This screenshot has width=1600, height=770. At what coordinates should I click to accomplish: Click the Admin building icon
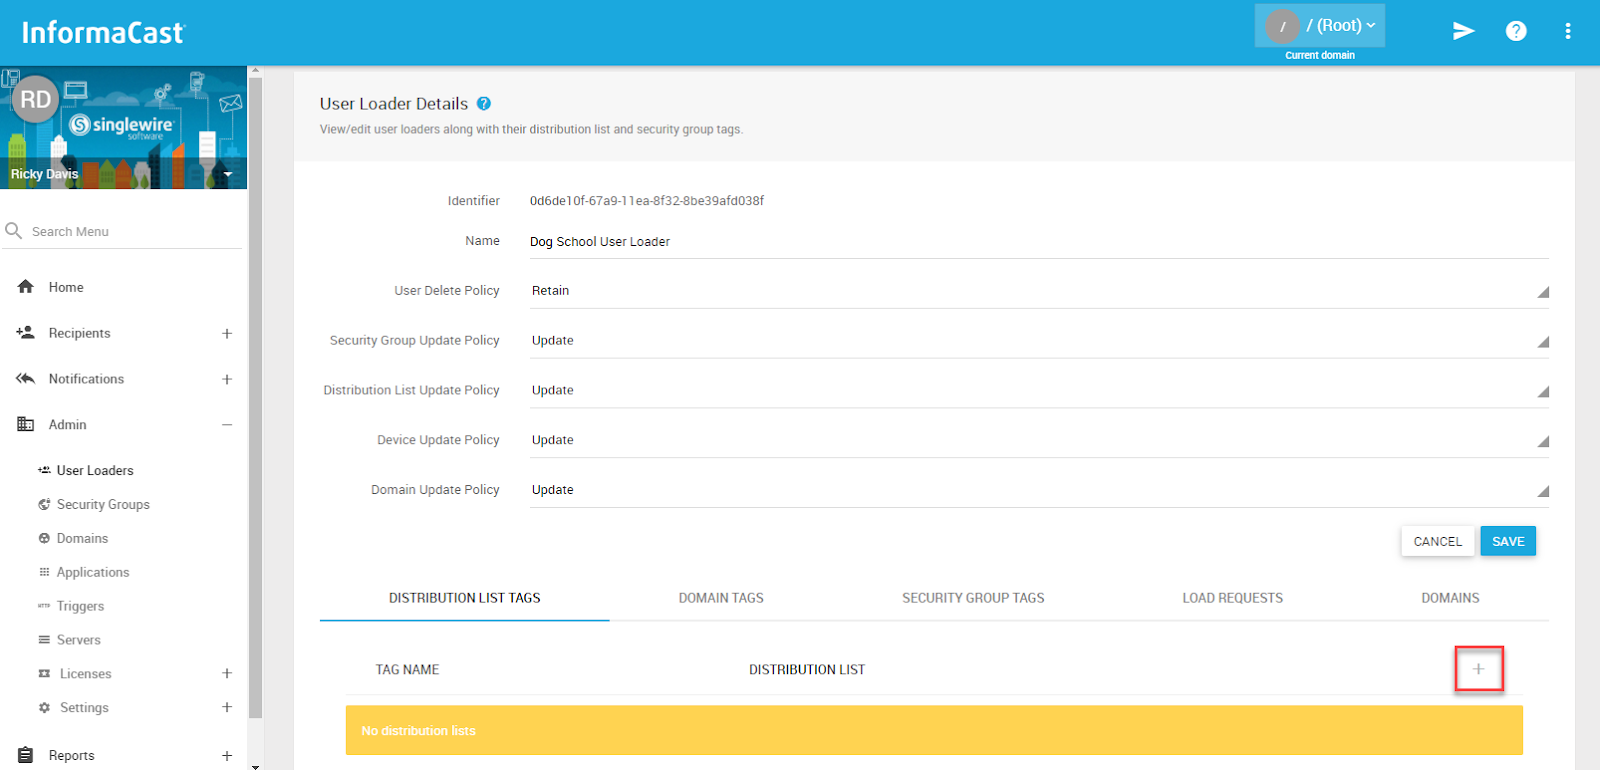(x=26, y=425)
